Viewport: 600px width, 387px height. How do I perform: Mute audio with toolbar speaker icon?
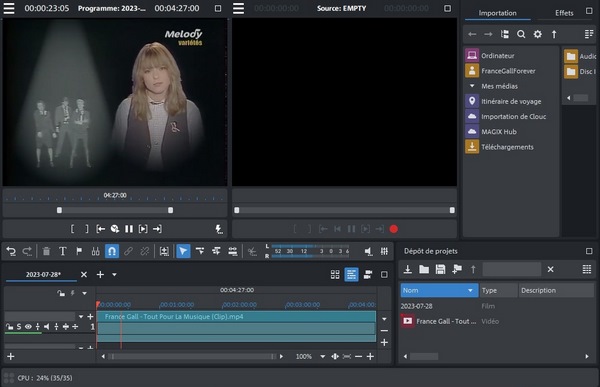click(368, 251)
